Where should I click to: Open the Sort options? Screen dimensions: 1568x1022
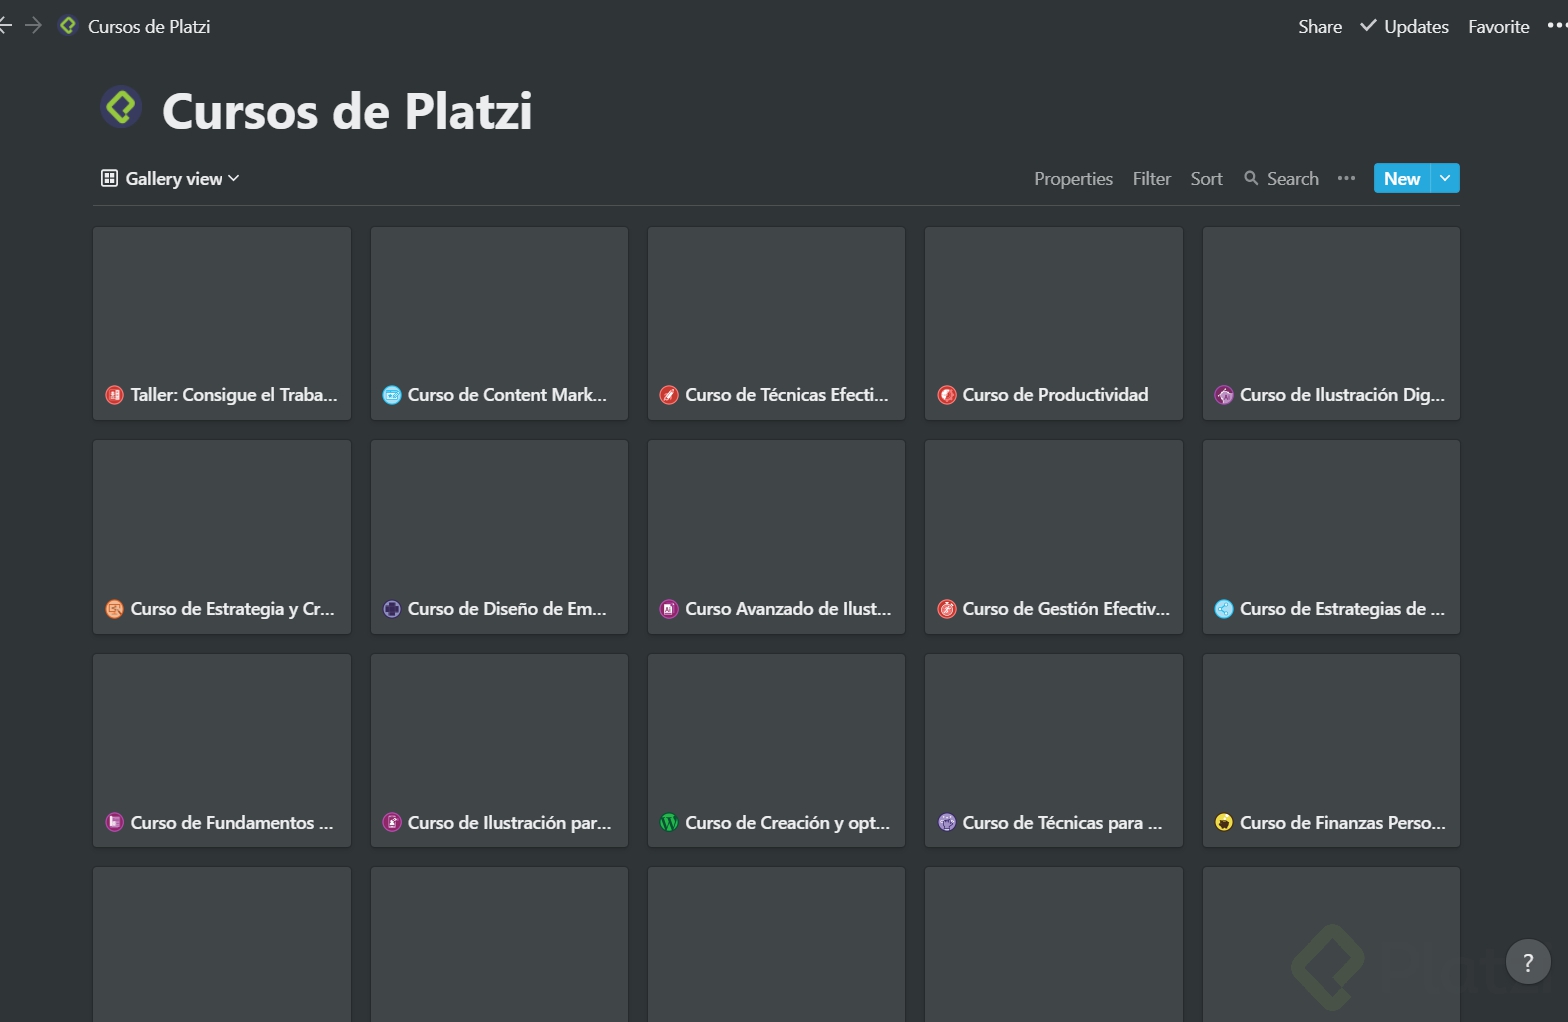pyautogui.click(x=1206, y=179)
